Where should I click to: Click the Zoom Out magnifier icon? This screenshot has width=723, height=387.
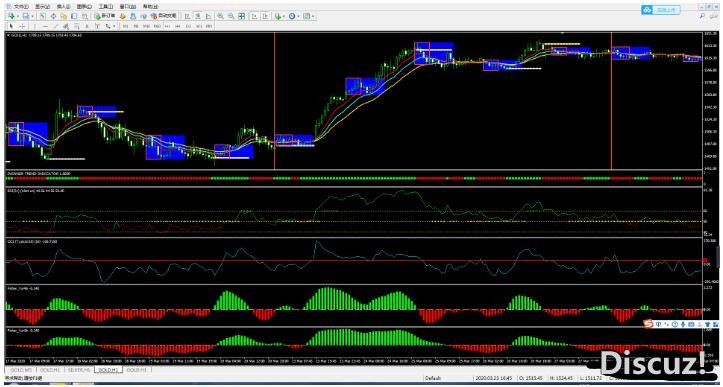[x=231, y=16]
